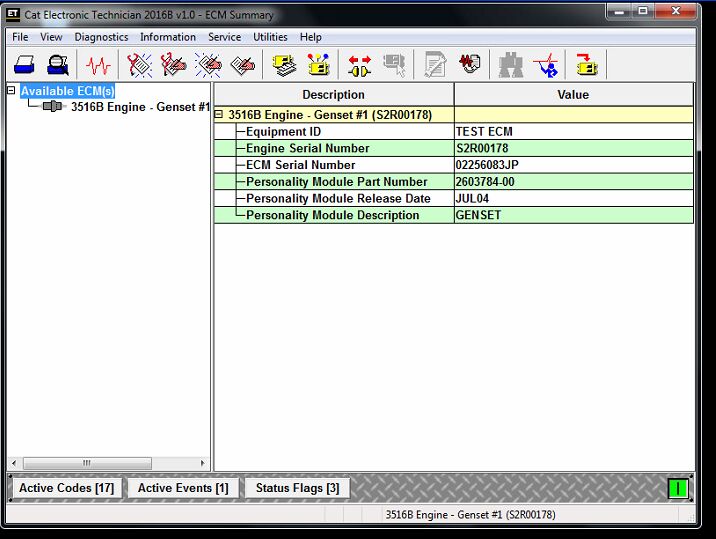Open the View menu

click(51, 37)
